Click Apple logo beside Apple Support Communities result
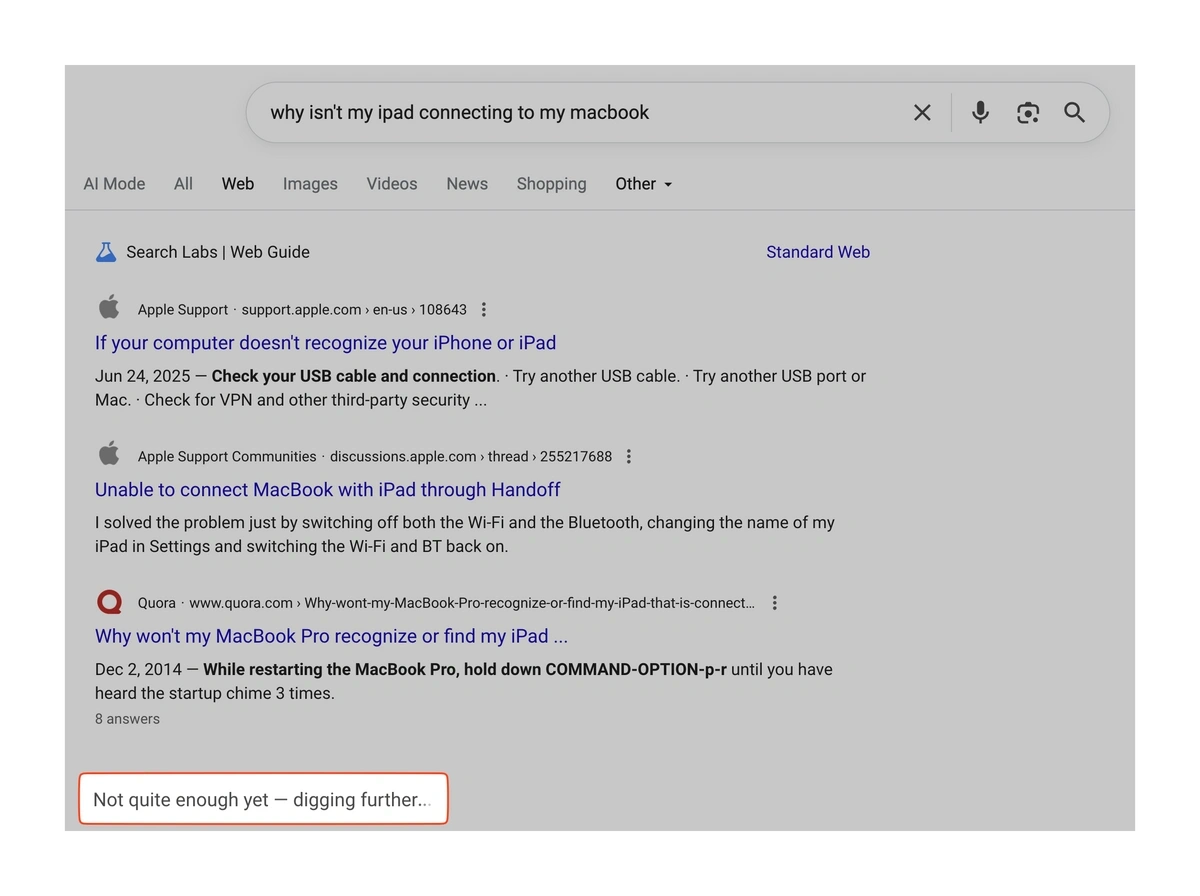The image size is (1200, 896). tap(109, 454)
